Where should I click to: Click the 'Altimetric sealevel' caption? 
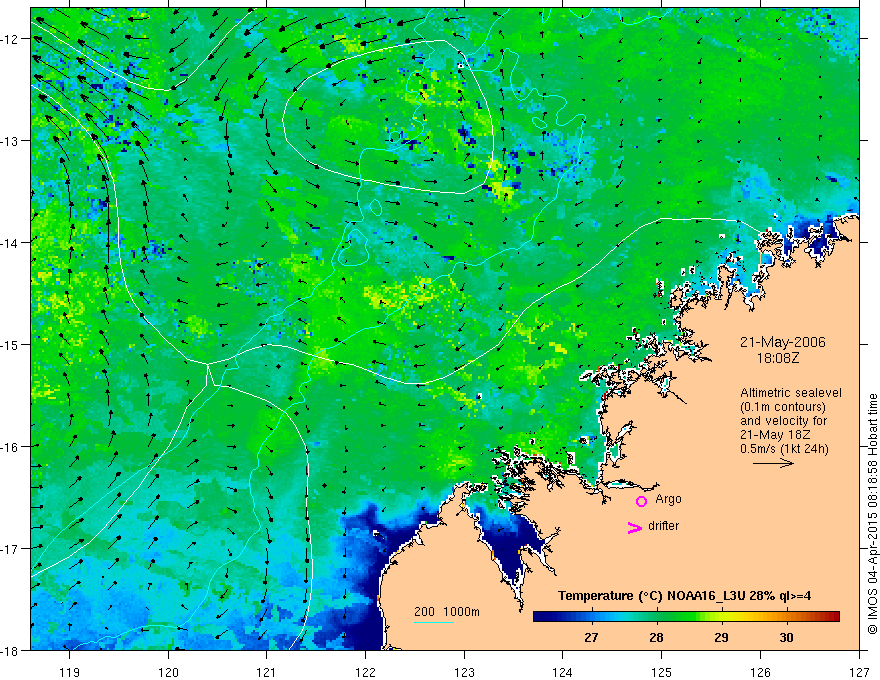[791, 393]
